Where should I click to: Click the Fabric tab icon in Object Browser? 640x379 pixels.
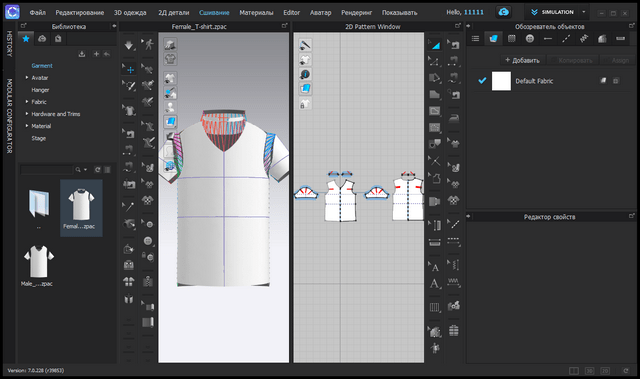click(x=493, y=39)
